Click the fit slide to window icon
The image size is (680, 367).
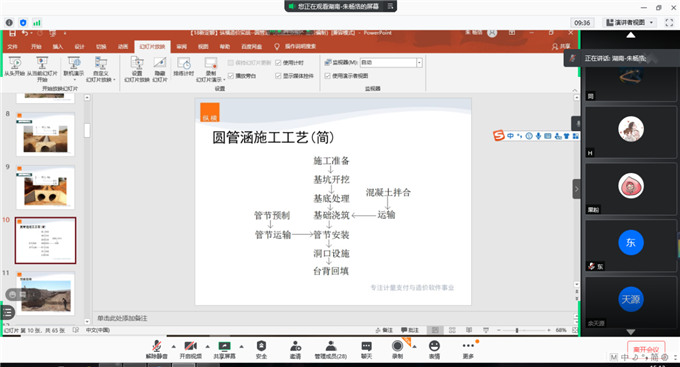click(575, 330)
